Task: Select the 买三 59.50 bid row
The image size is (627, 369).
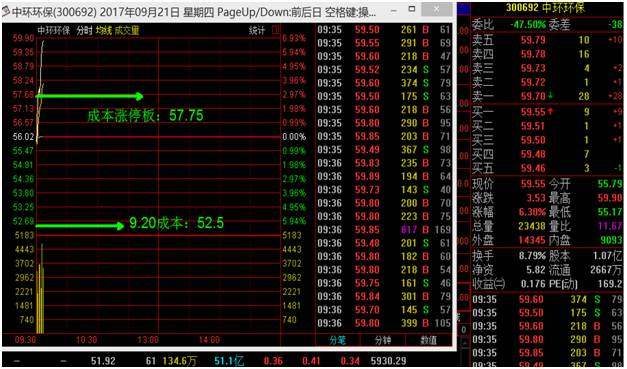Action: coord(547,140)
